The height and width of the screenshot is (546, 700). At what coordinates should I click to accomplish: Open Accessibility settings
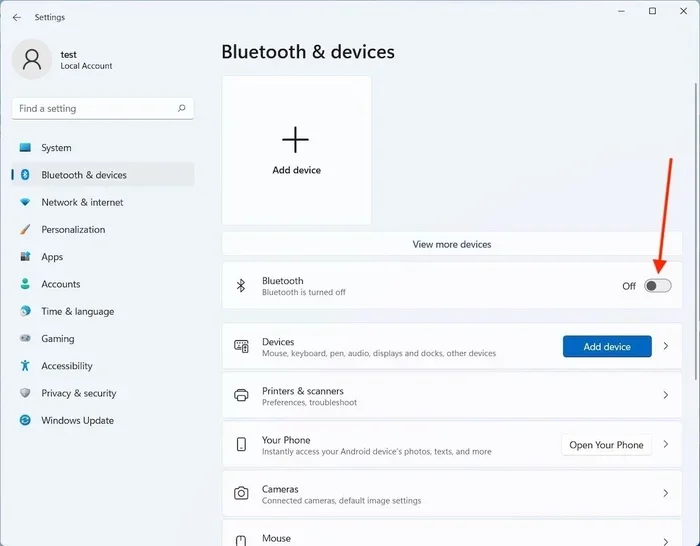pos(103,365)
